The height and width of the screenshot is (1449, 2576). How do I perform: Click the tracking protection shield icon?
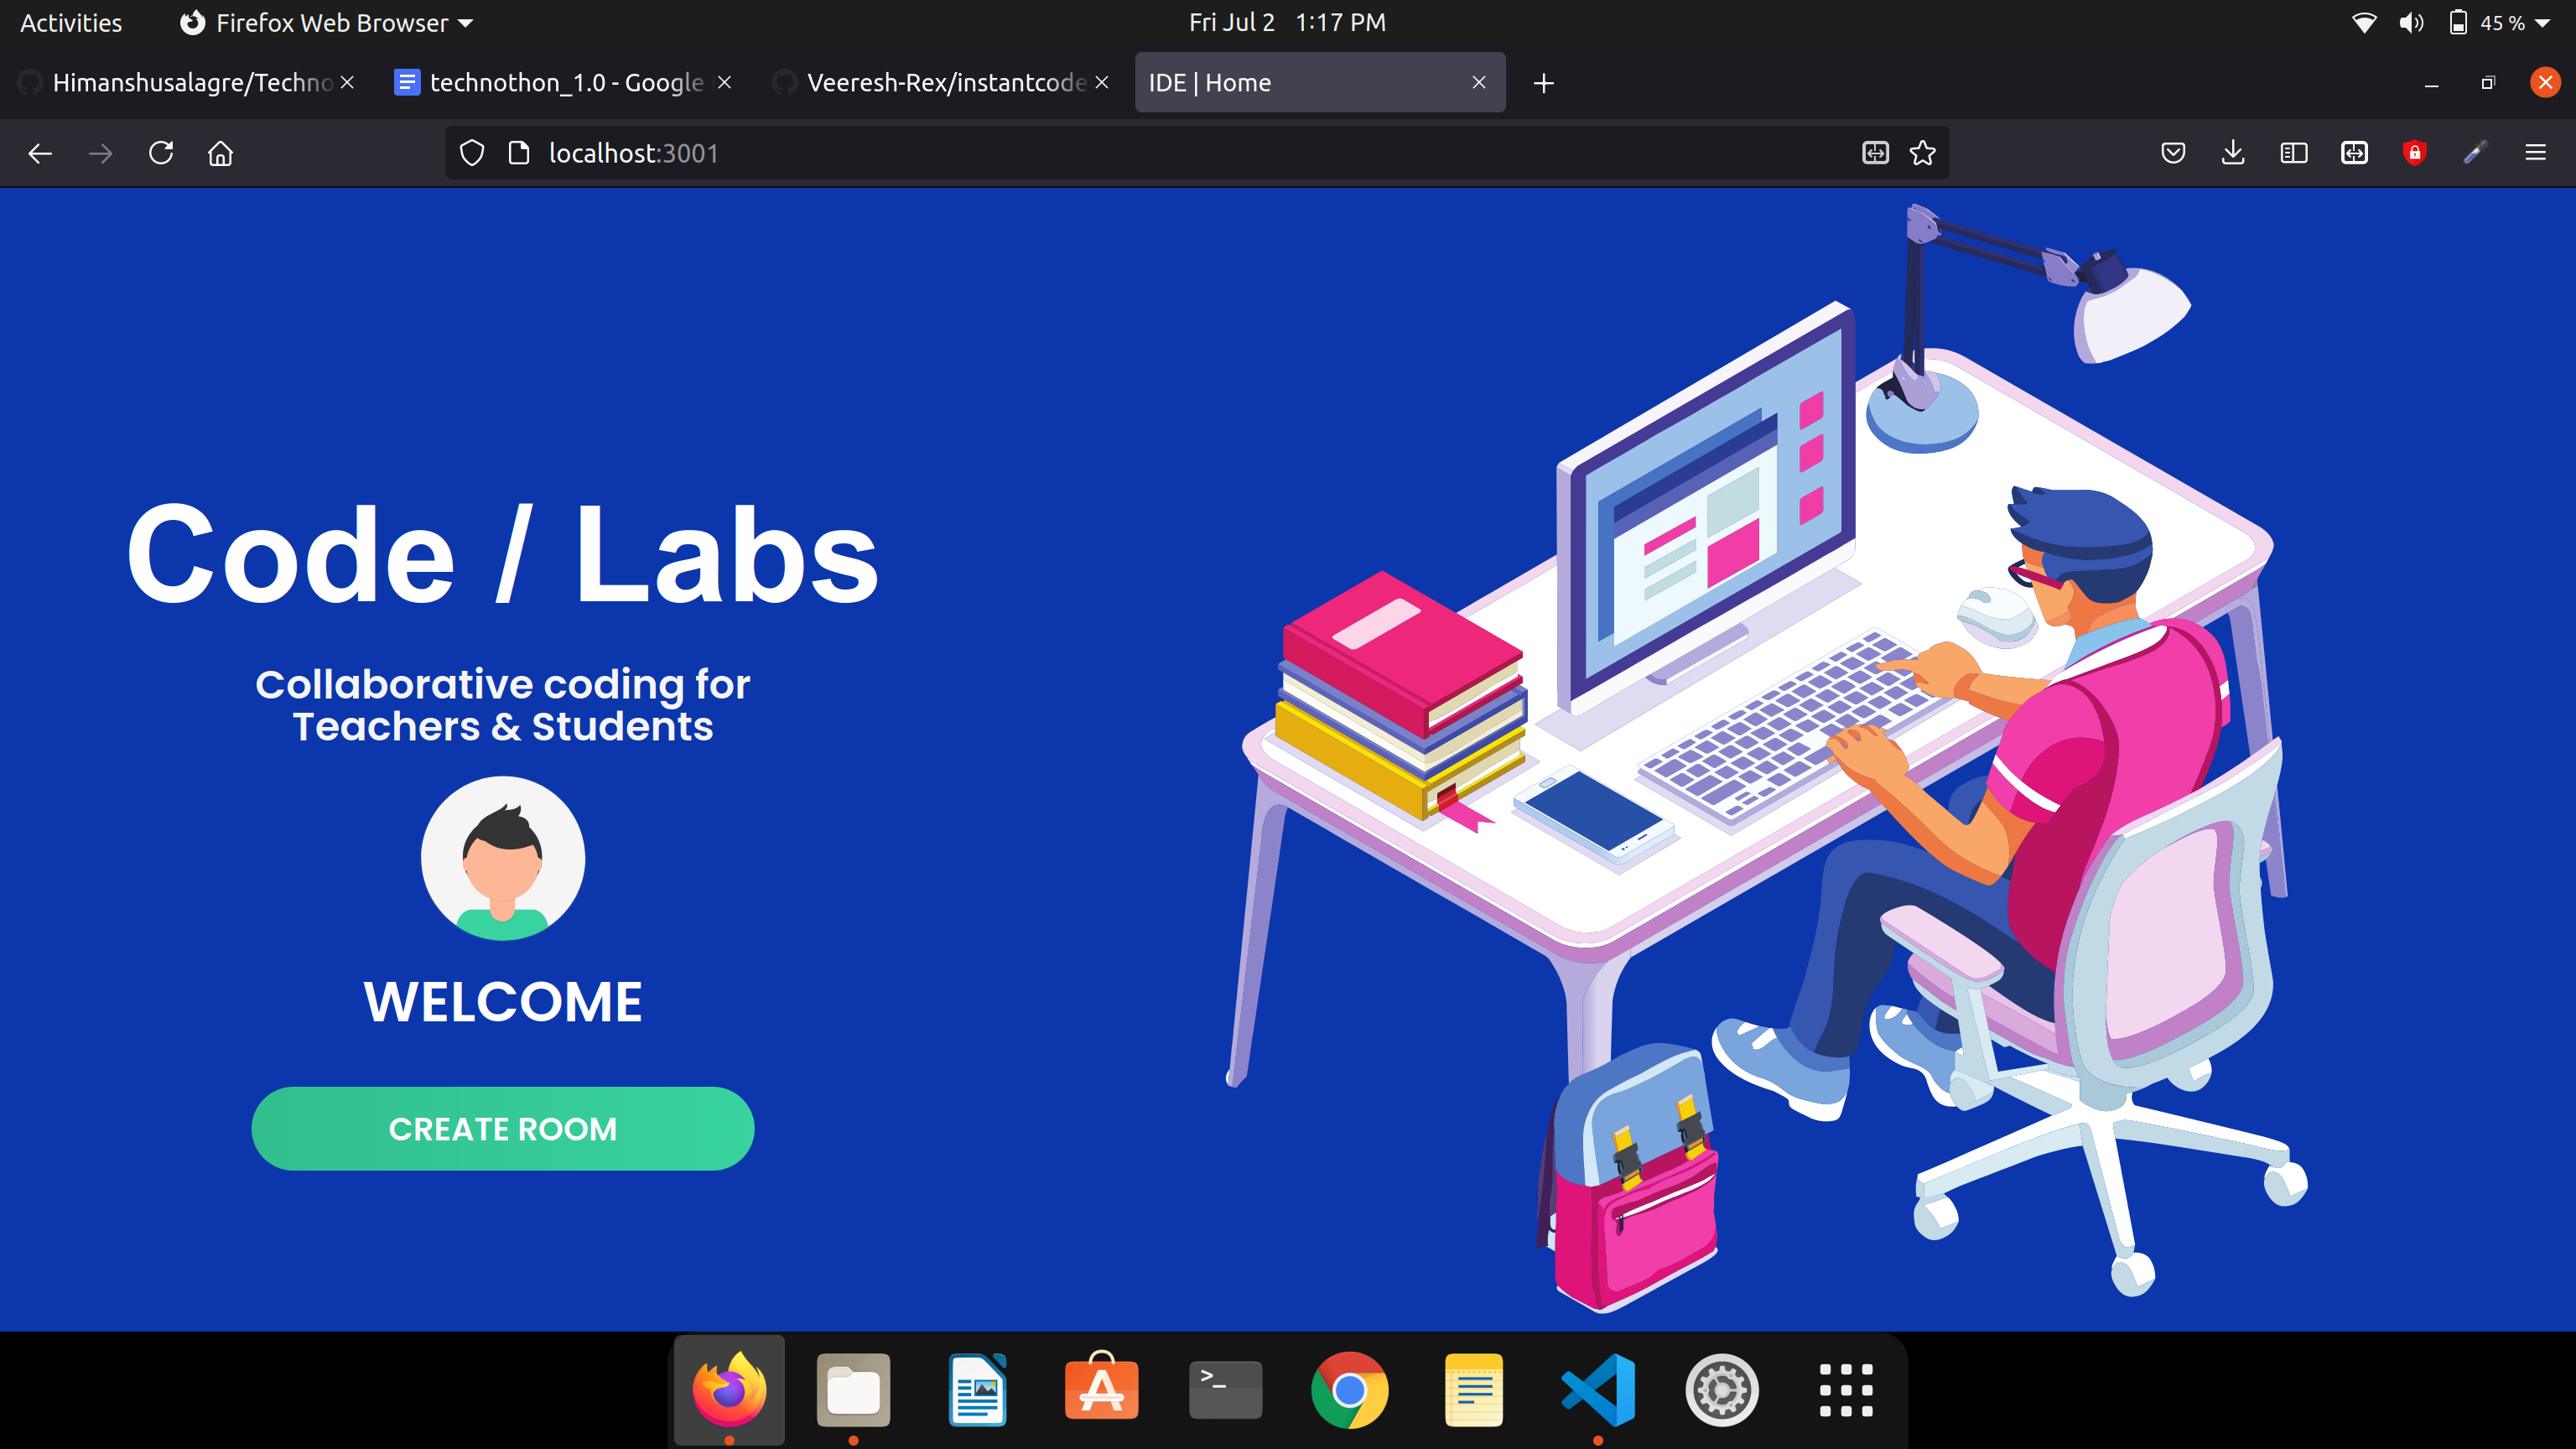point(472,153)
